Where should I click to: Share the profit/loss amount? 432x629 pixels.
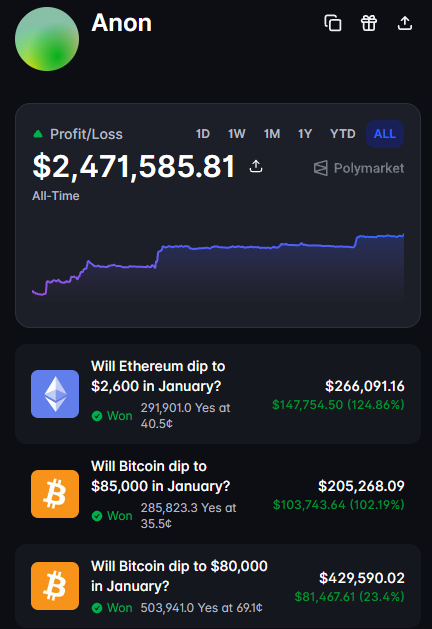[256, 166]
